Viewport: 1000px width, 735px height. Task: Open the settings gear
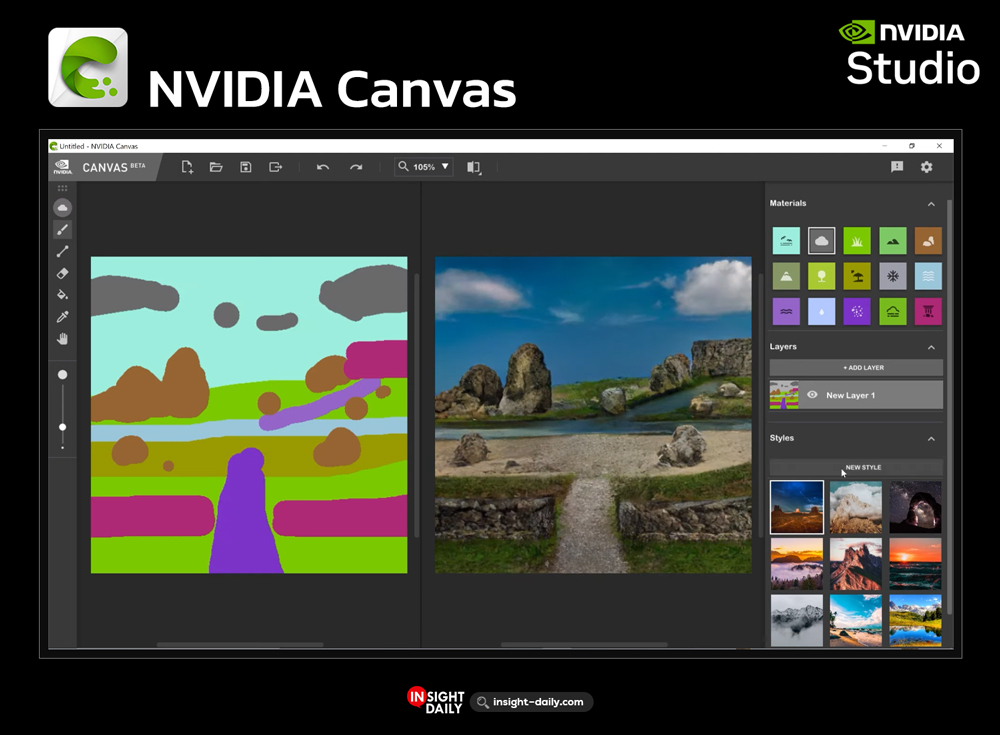click(926, 167)
